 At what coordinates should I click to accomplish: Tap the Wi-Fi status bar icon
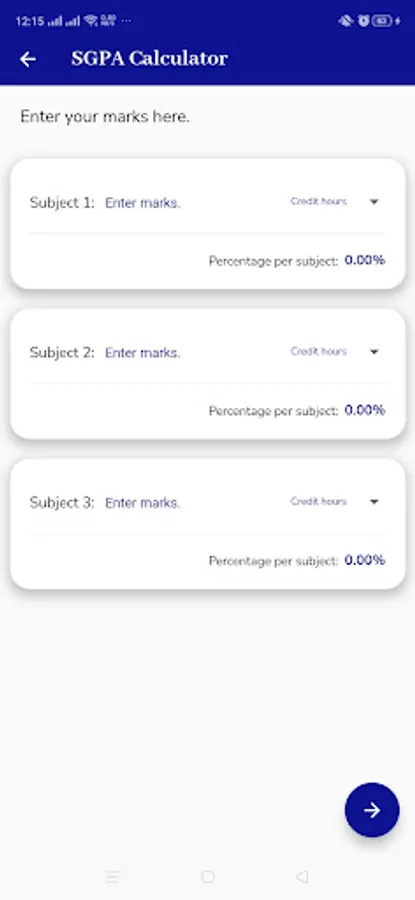pyautogui.click(x=90, y=21)
